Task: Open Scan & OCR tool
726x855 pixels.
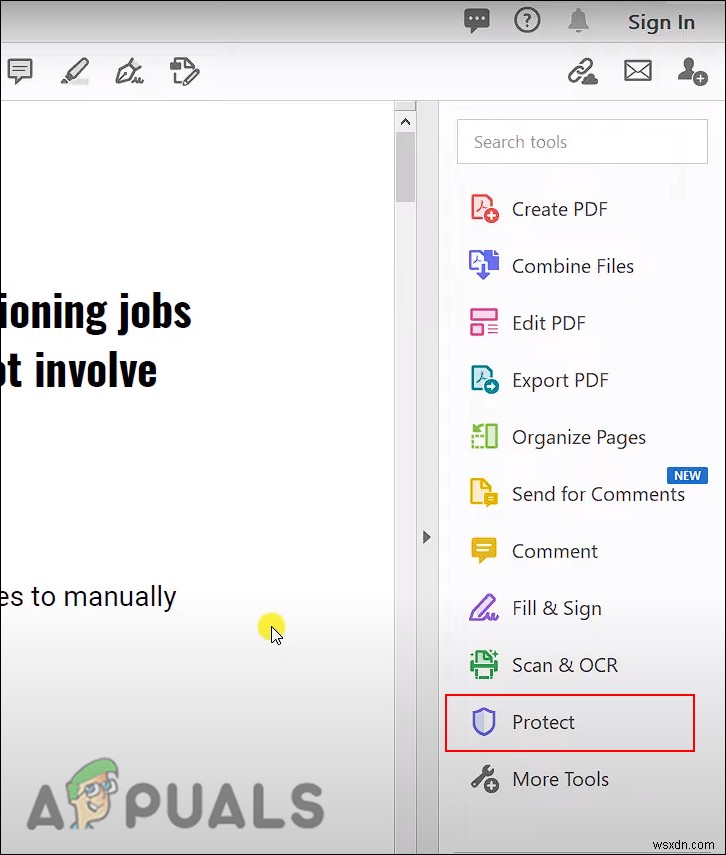Action: click(544, 665)
